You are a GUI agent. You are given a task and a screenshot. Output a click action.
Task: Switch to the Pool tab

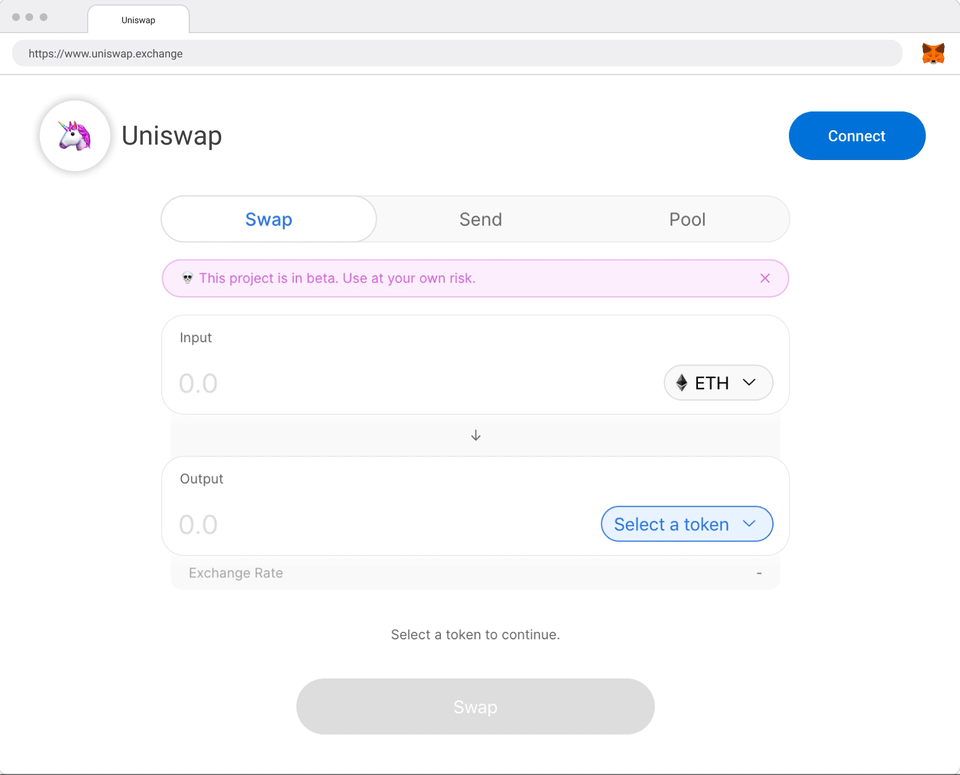pyautogui.click(x=687, y=219)
